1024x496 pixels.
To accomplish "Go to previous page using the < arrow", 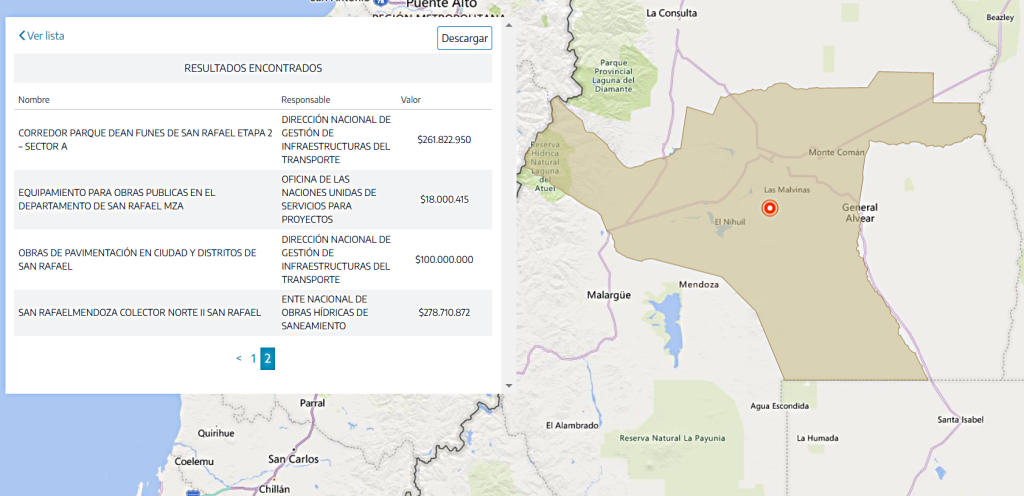I will 238,358.
